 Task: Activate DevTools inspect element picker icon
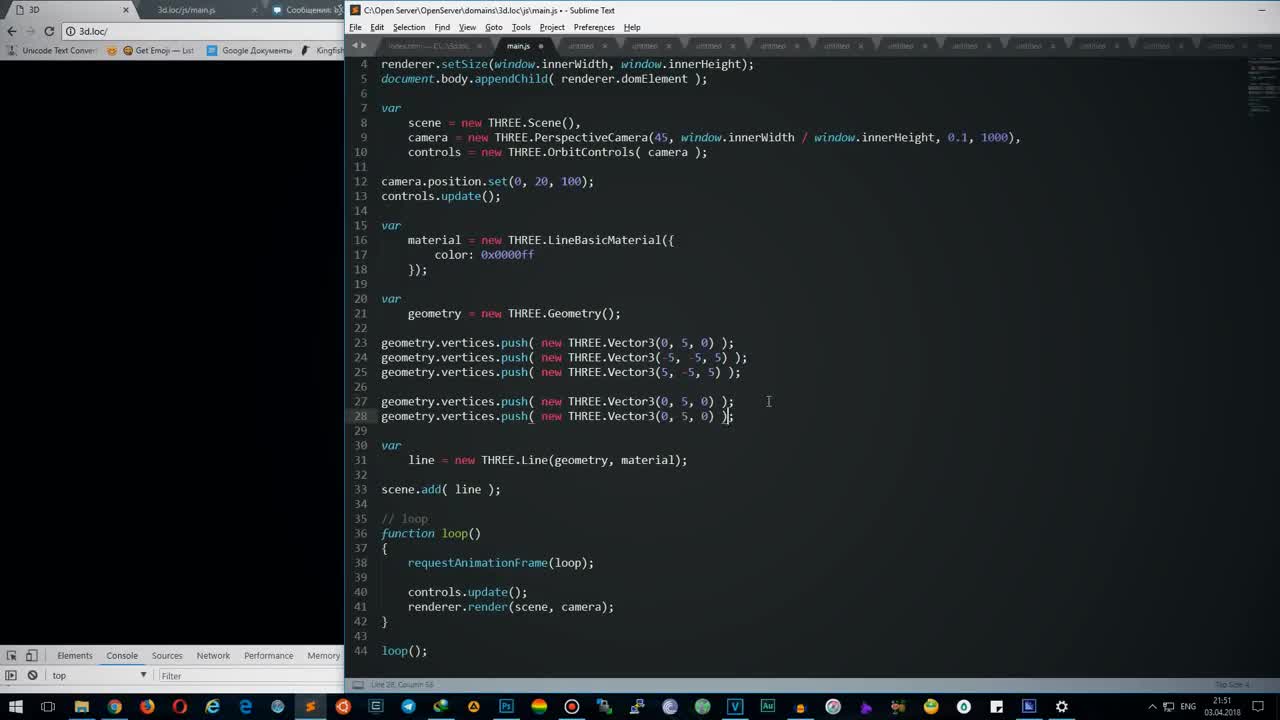pyautogui.click(x=12, y=656)
